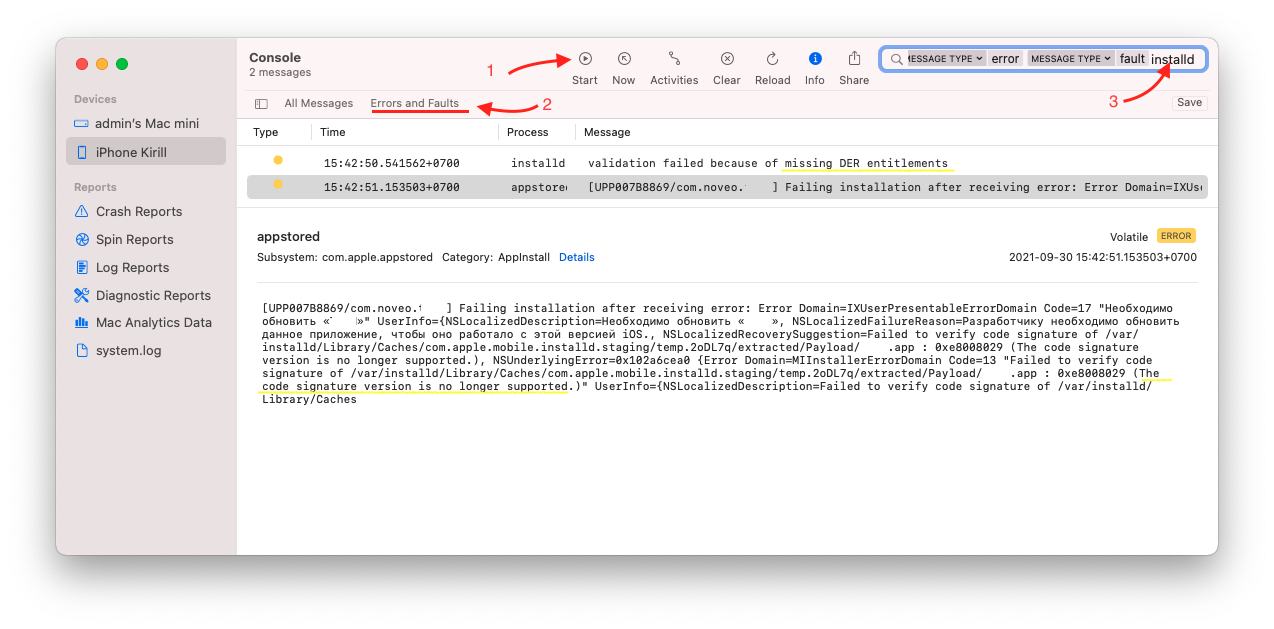Toggle the Info pane icon
Viewport: 1274px width, 629px height.
pyautogui.click(x=815, y=60)
